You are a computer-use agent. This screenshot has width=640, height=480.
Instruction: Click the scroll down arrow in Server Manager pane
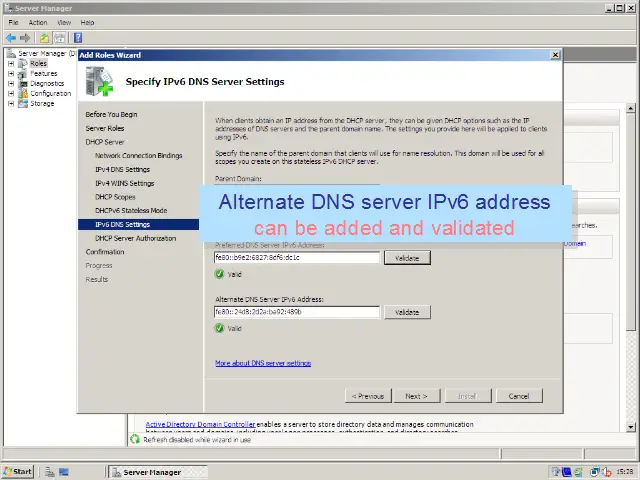pyautogui.click(x=631, y=427)
